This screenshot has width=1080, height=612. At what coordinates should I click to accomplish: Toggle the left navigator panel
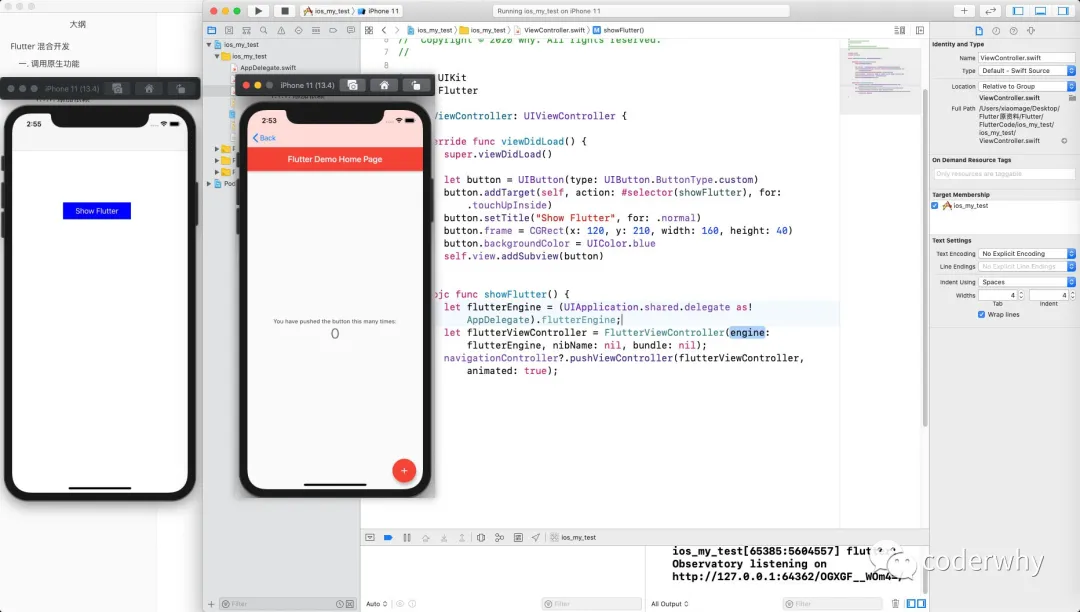(1018, 11)
